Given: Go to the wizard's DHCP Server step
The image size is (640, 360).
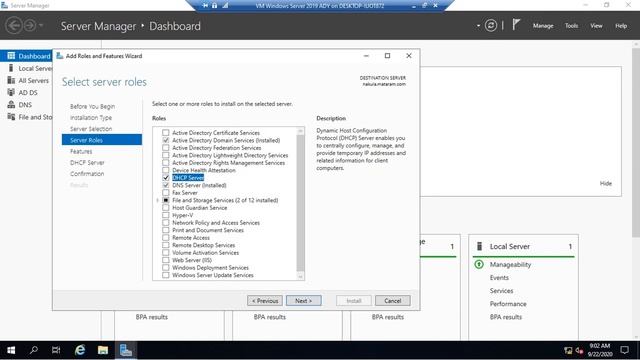Looking at the screenshot, I should (x=87, y=162).
